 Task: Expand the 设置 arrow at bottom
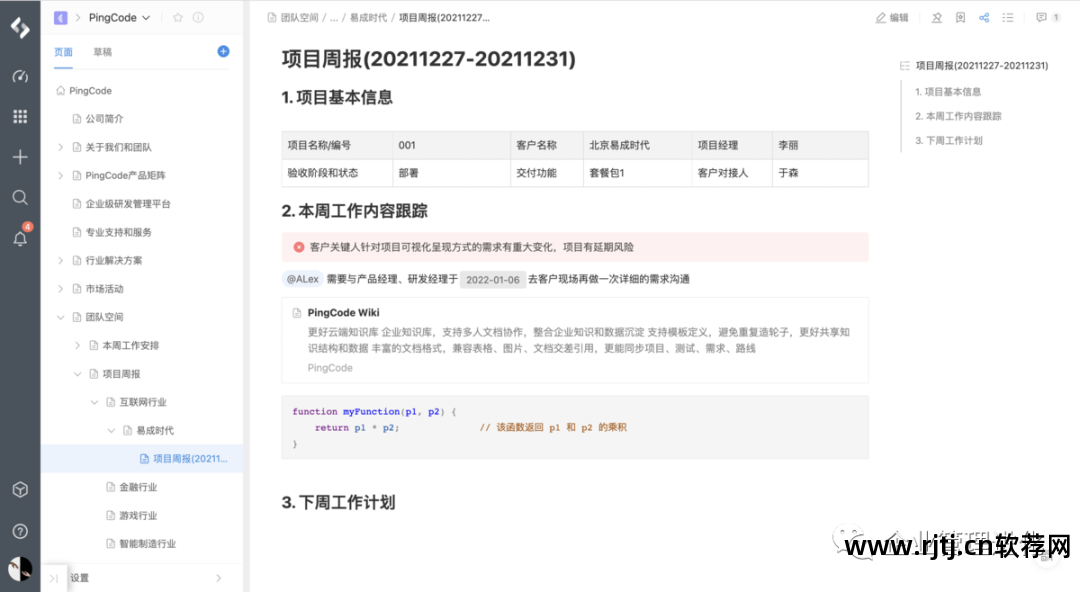point(218,578)
